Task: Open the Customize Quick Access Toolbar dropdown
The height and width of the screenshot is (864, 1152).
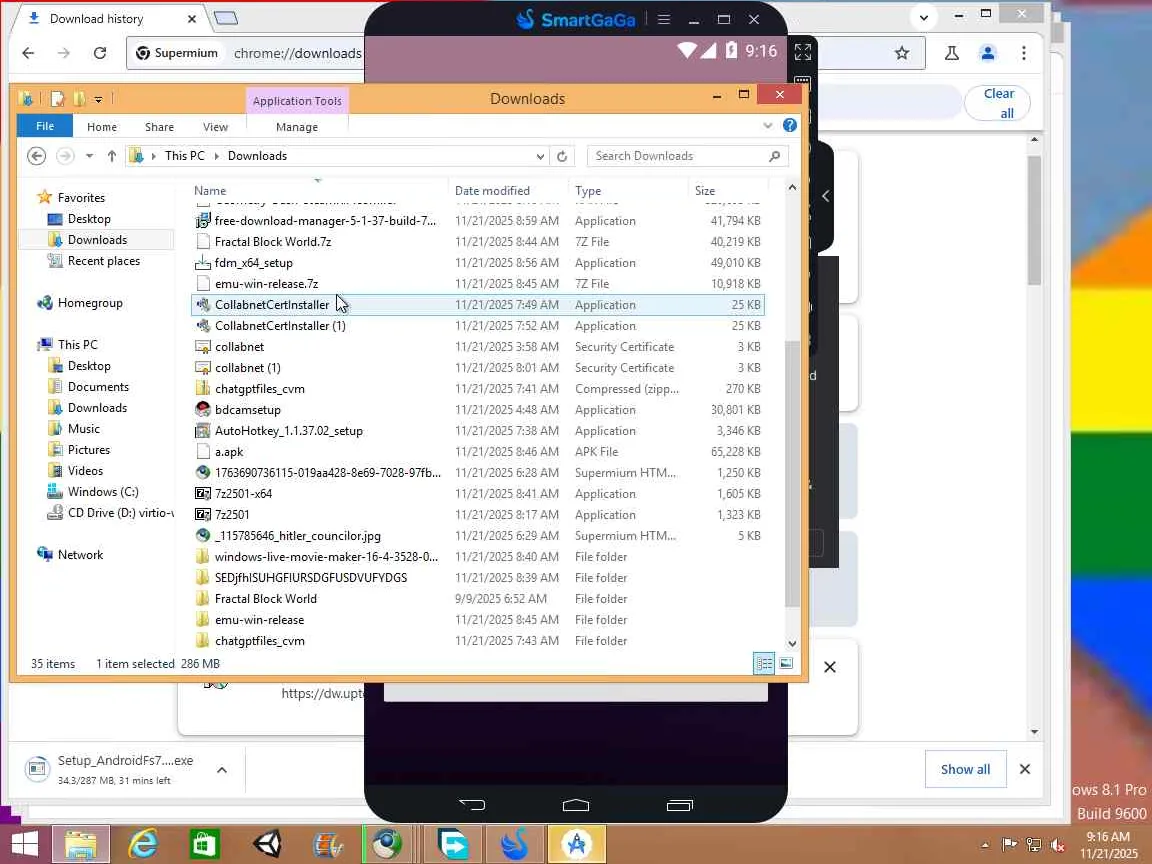Action: pyautogui.click(x=98, y=99)
